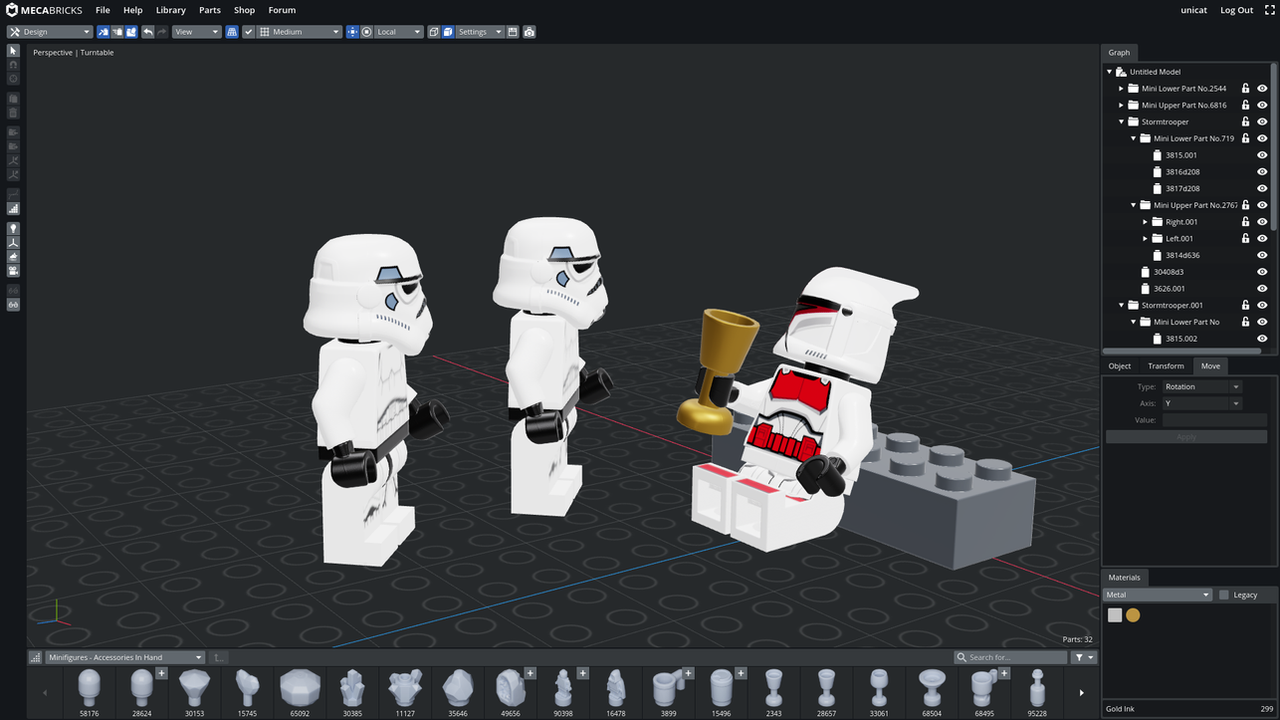The height and width of the screenshot is (720, 1280).
Task: Click the camera icon in left sidebar
Action: tap(13, 270)
